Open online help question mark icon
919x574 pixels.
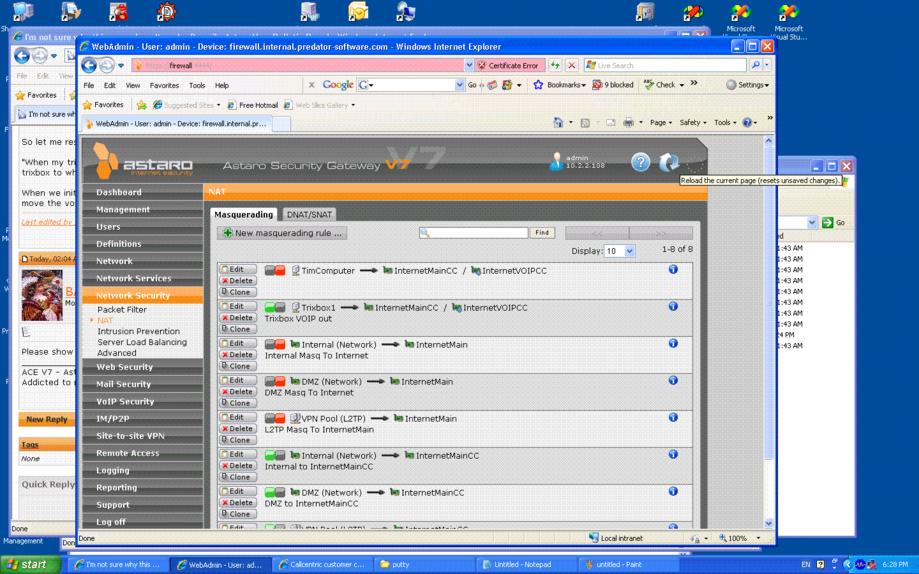click(x=640, y=161)
